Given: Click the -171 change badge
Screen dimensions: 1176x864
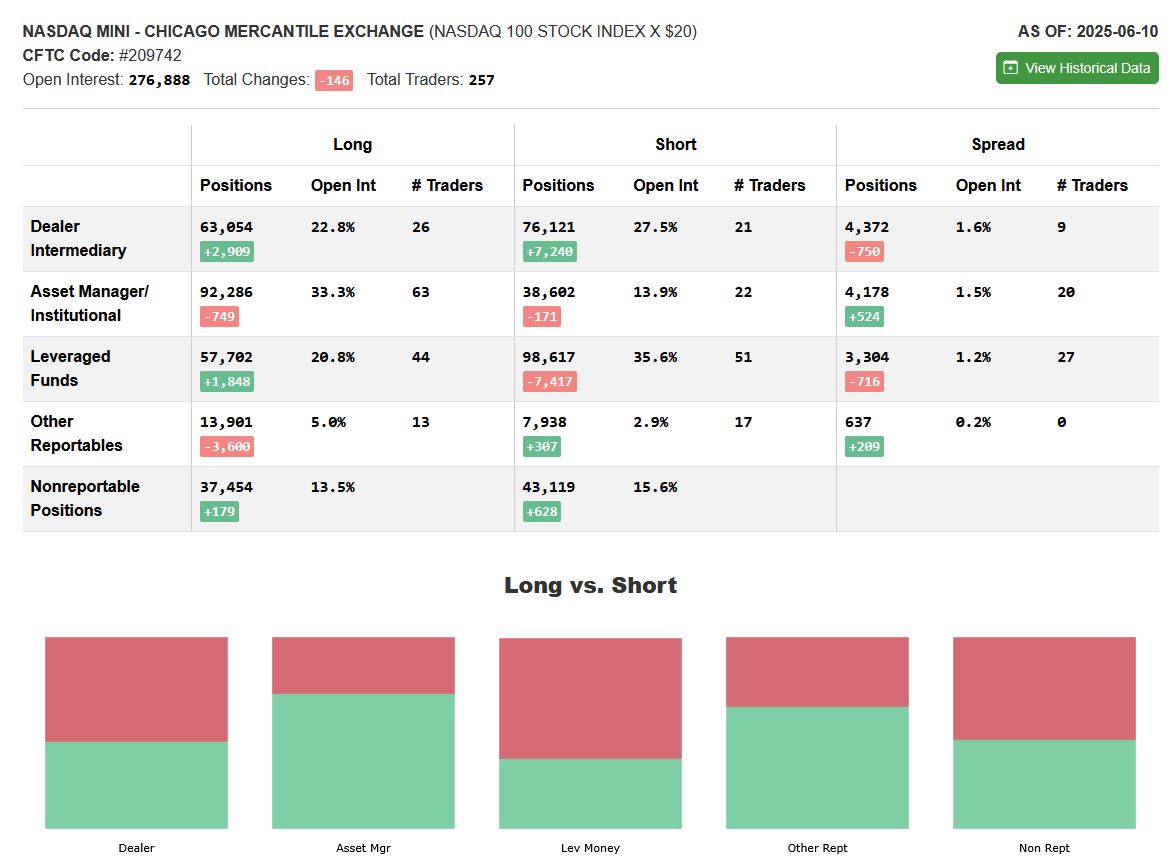Looking at the screenshot, I should pyautogui.click(x=542, y=316).
